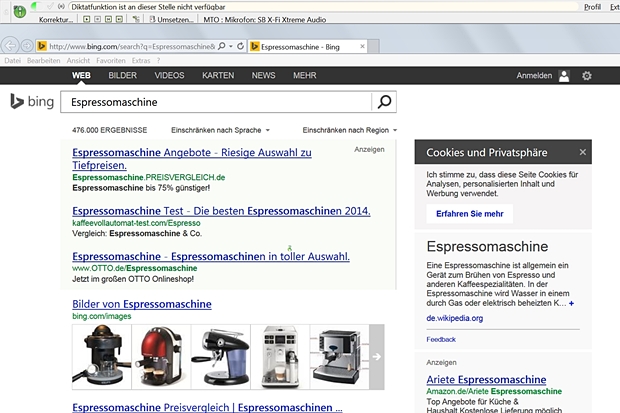Click the red espresso machine thumbnail

[161, 357]
